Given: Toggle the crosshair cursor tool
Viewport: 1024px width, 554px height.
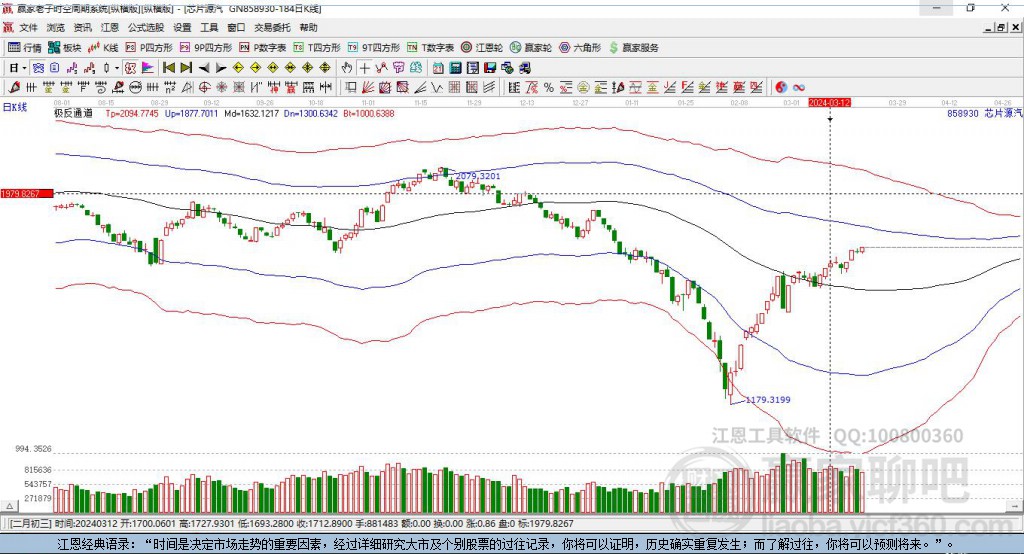Looking at the screenshot, I should coord(364,68).
